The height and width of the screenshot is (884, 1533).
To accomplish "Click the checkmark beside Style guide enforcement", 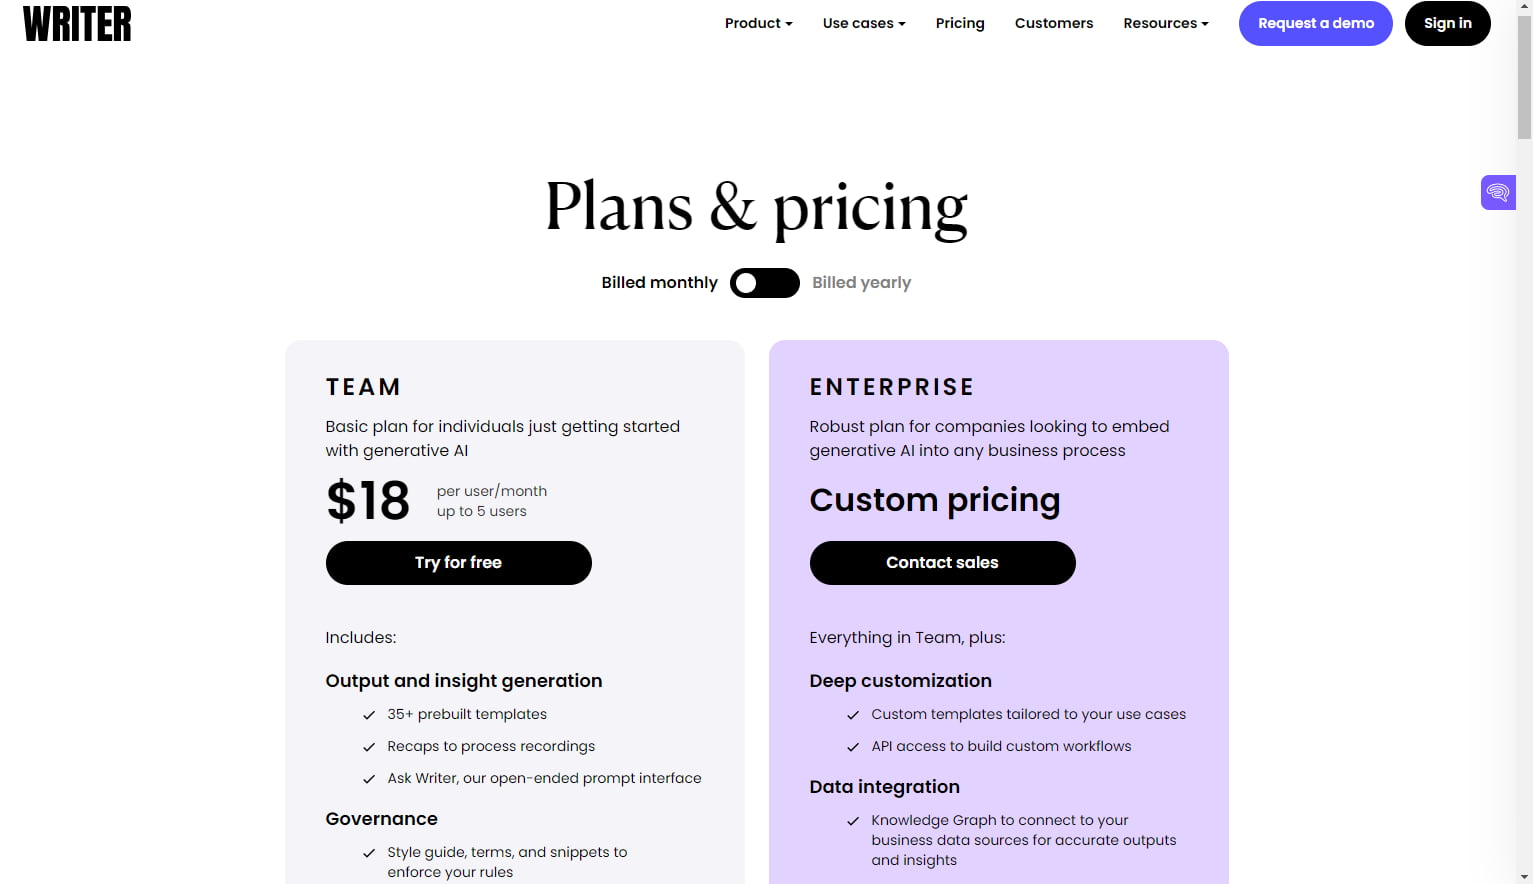I will tap(368, 853).
